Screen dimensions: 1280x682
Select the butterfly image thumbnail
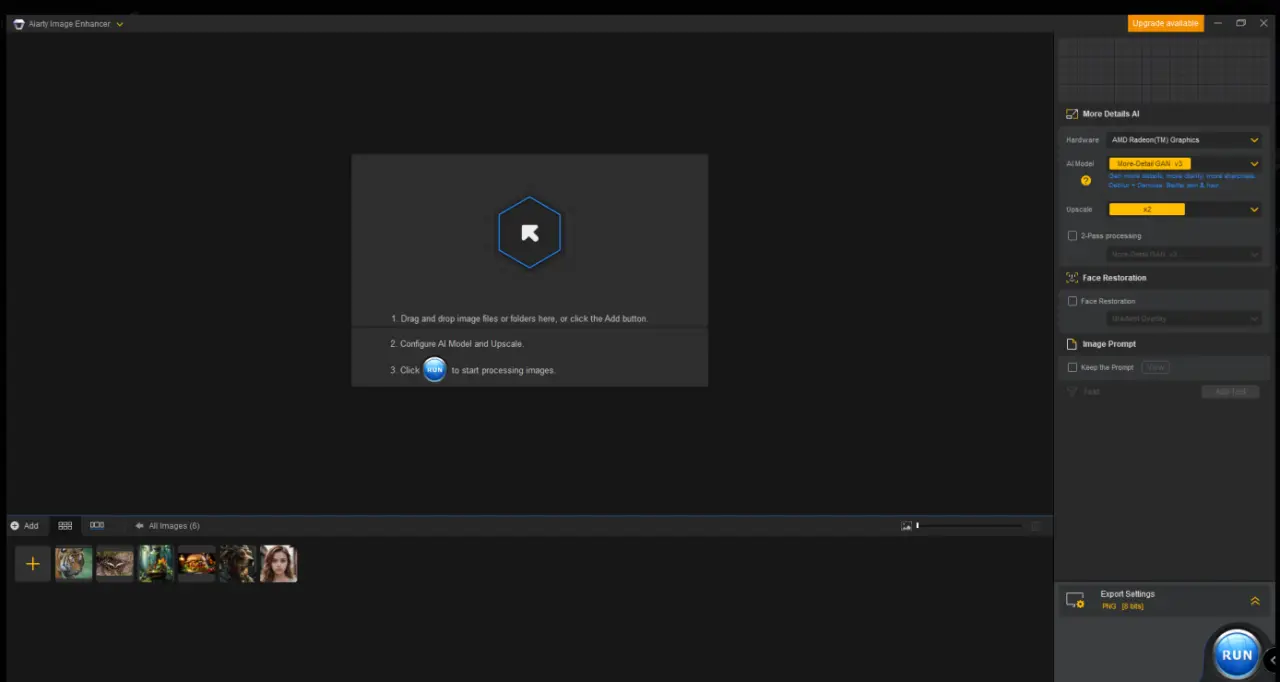point(115,564)
